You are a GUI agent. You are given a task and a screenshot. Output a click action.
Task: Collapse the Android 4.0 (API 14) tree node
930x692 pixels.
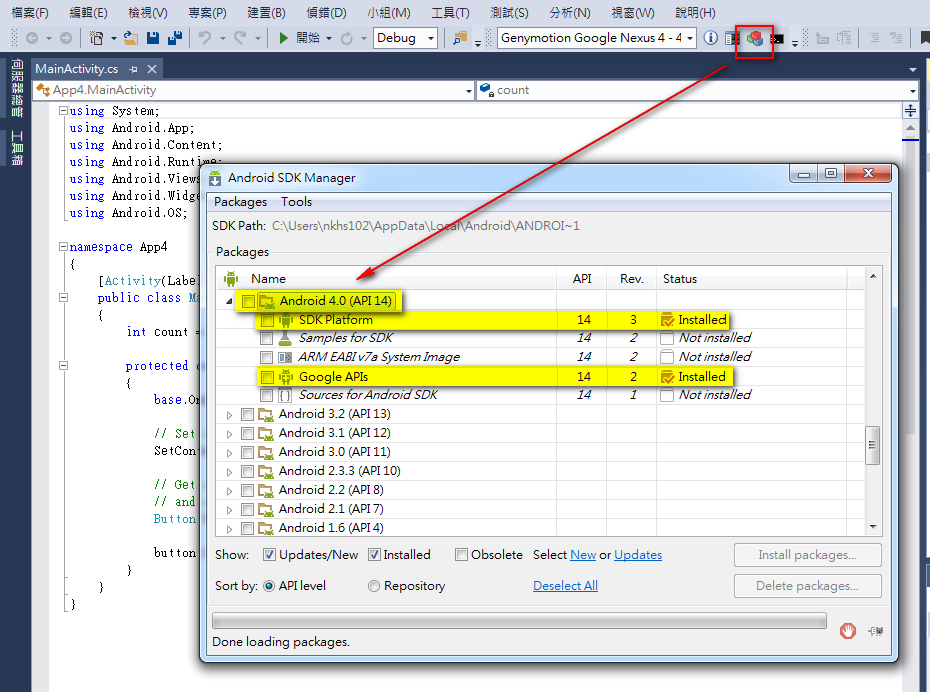[x=229, y=301]
